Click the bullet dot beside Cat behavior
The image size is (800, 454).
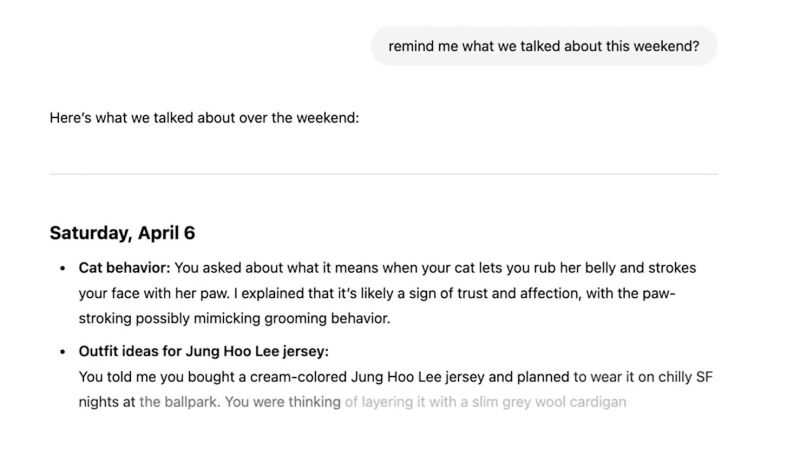tap(62, 268)
